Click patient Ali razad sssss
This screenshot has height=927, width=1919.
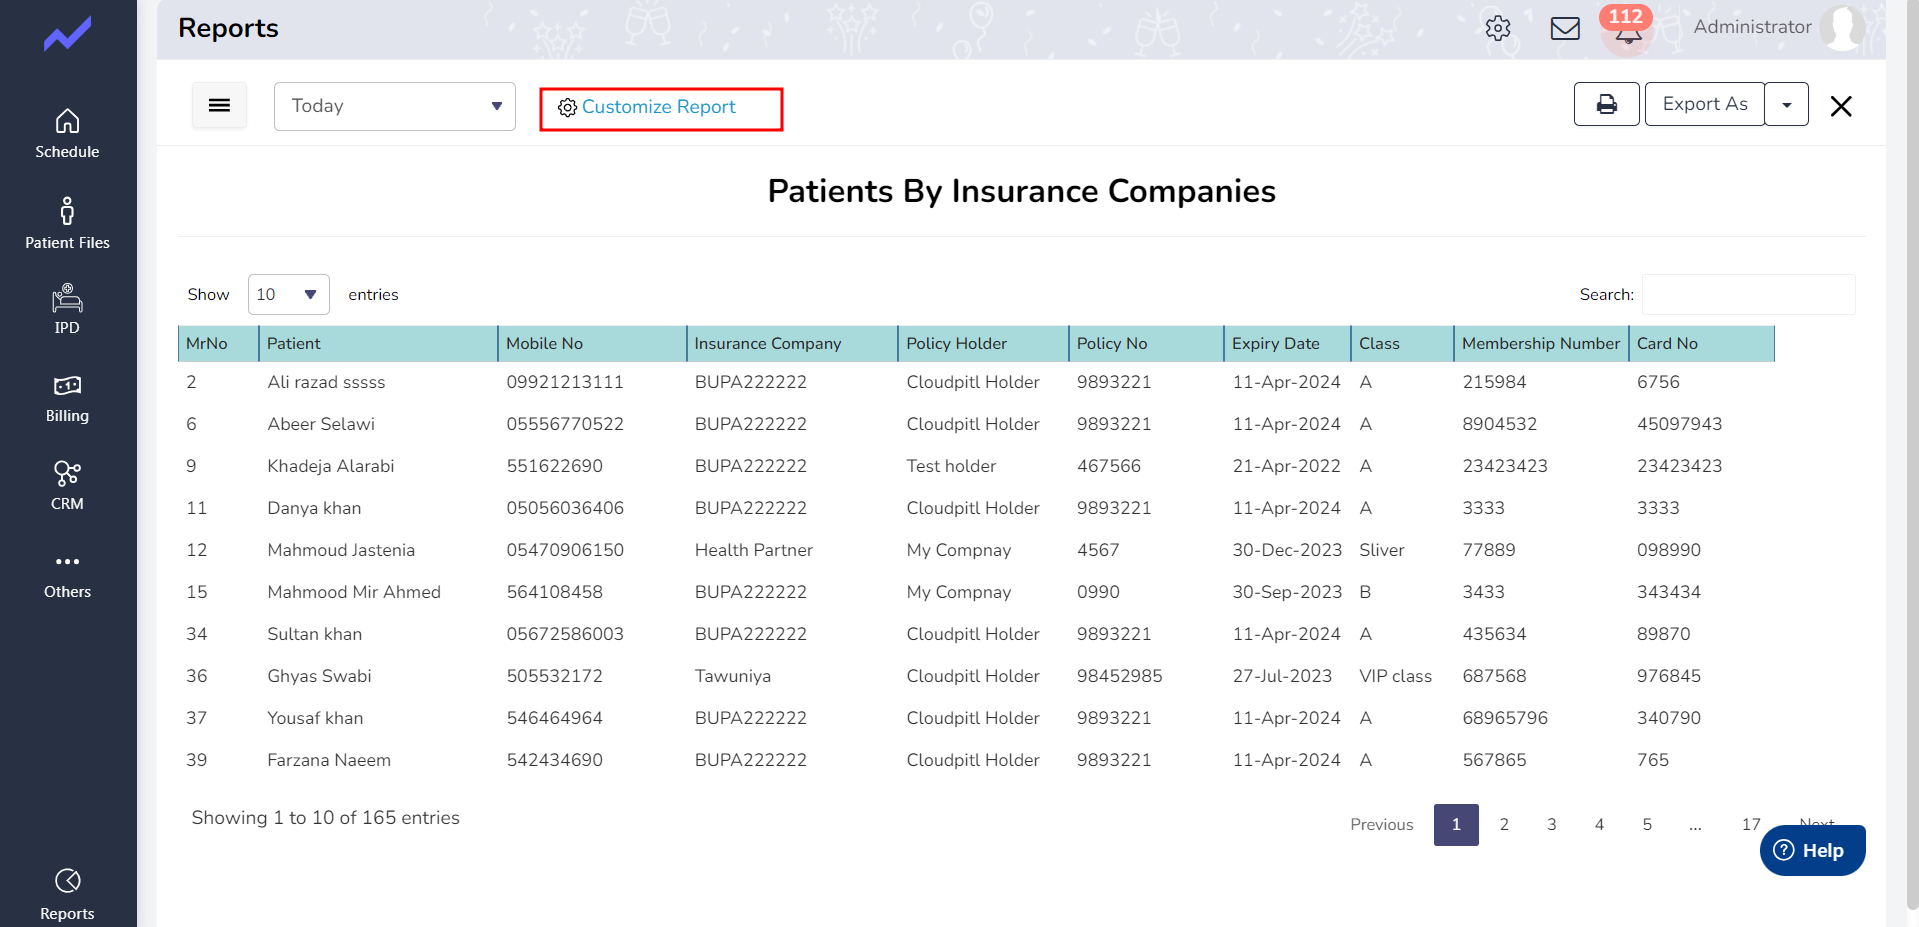click(x=326, y=382)
